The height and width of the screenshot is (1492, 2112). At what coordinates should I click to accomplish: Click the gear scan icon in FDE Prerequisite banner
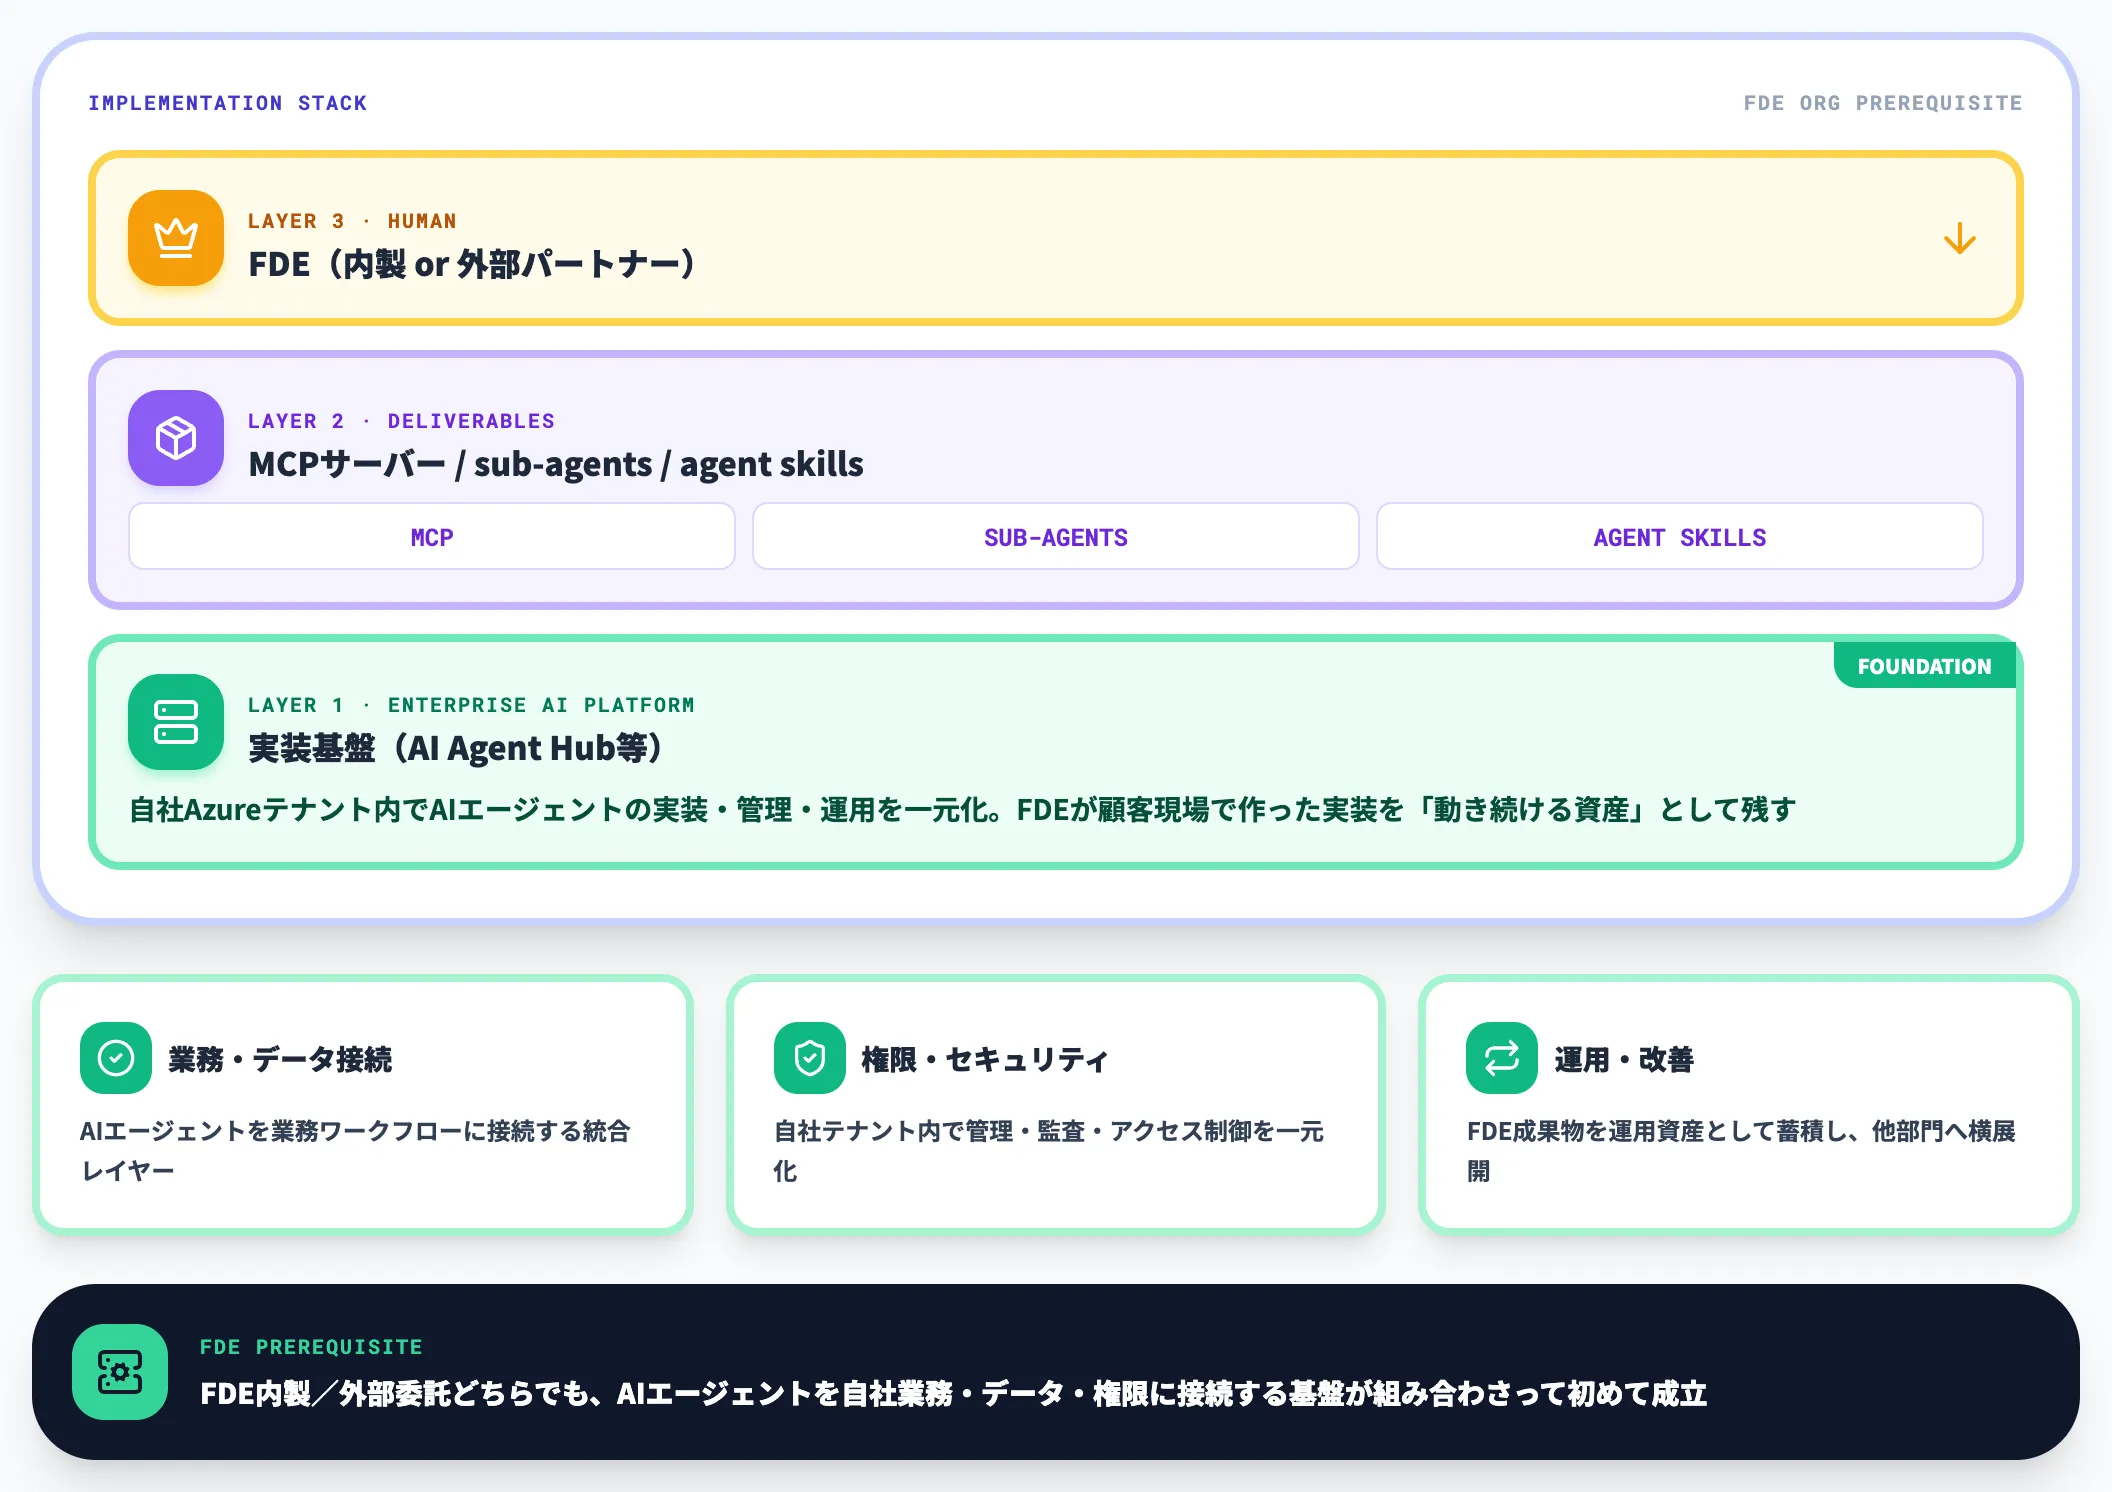pyautogui.click(x=120, y=1372)
